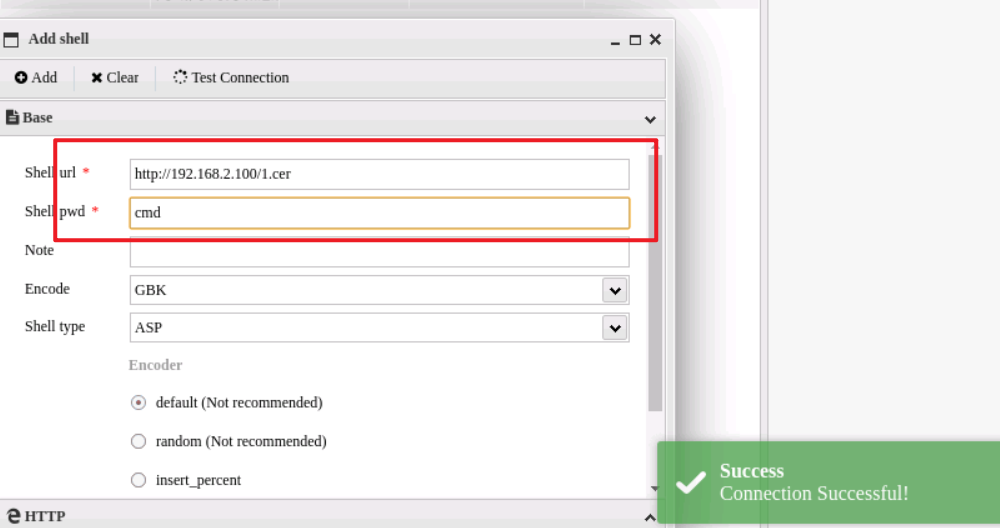Open the Shell type ASP dropdown
The height and width of the screenshot is (528, 1000).
point(615,328)
